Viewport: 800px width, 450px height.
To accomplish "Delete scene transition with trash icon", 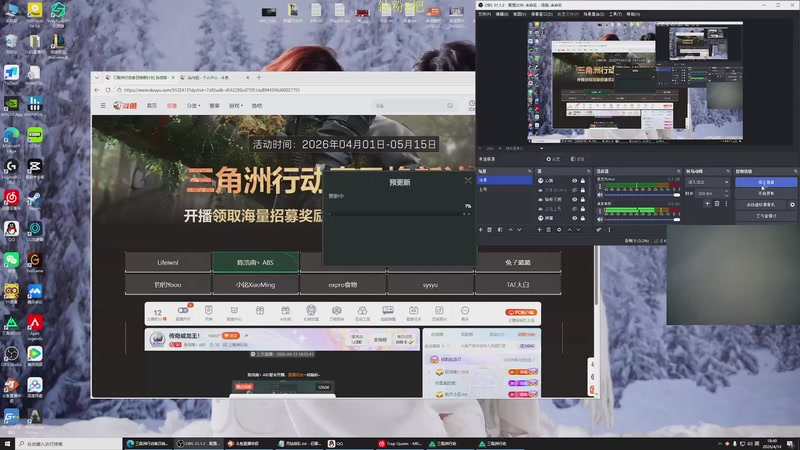I will pos(717,204).
